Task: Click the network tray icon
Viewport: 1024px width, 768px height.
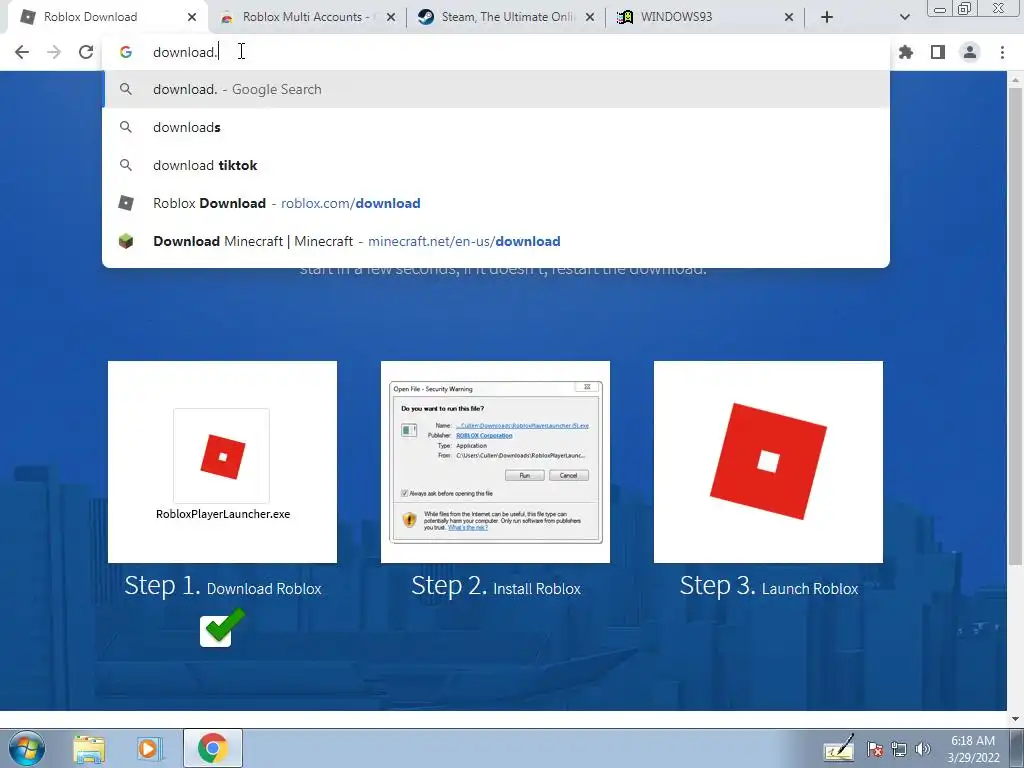Action: [899, 749]
